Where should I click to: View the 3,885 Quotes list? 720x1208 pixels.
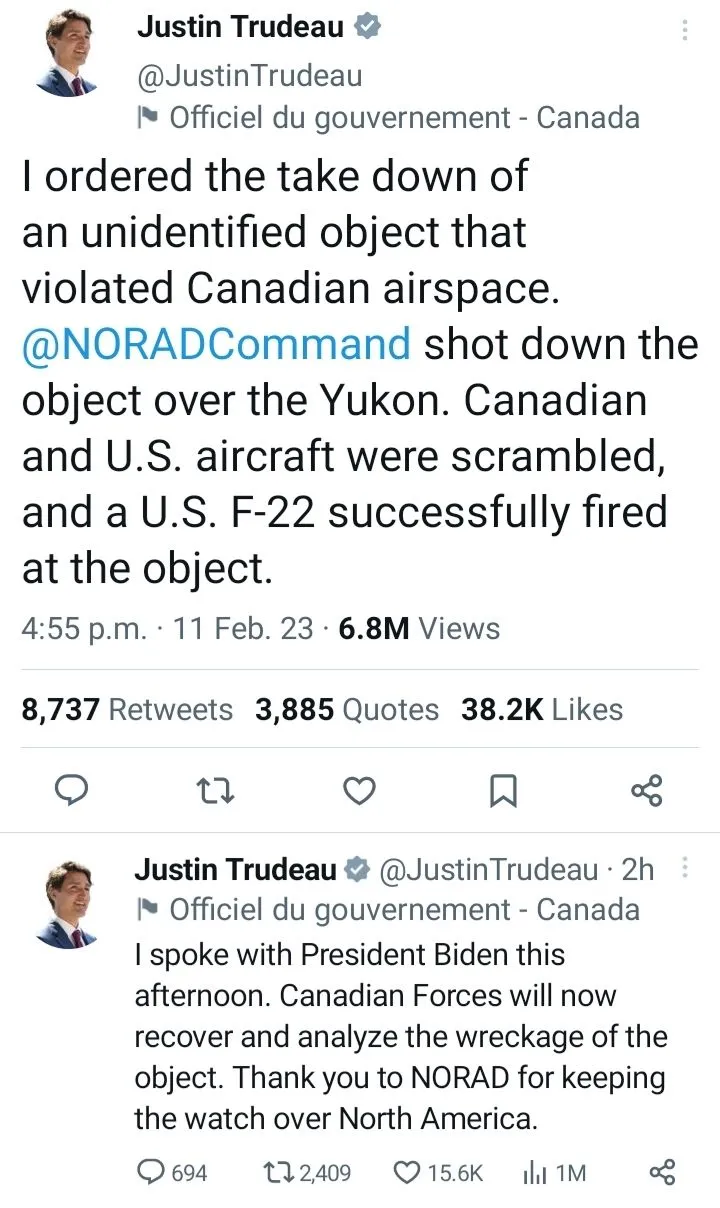coord(347,710)
